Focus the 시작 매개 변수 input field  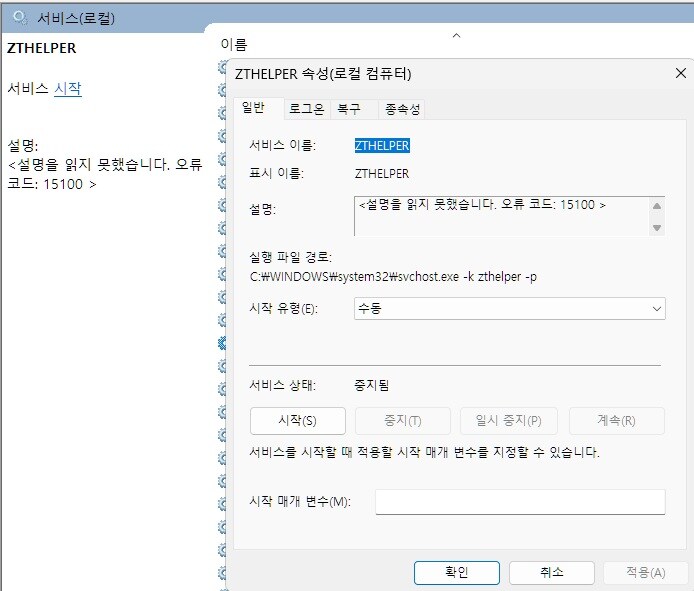[x=519, y=501]
